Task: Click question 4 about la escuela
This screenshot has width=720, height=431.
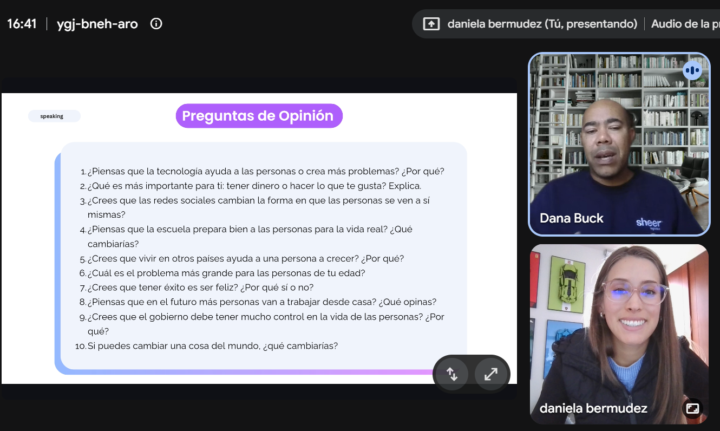Action: pos(246,236)
